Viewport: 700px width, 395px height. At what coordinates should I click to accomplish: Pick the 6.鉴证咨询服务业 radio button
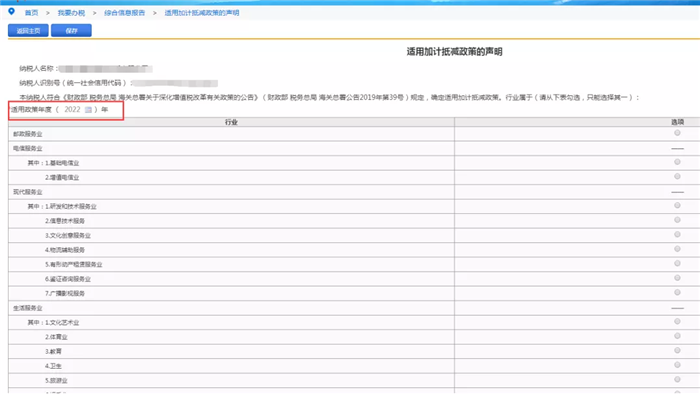point(677,278)
